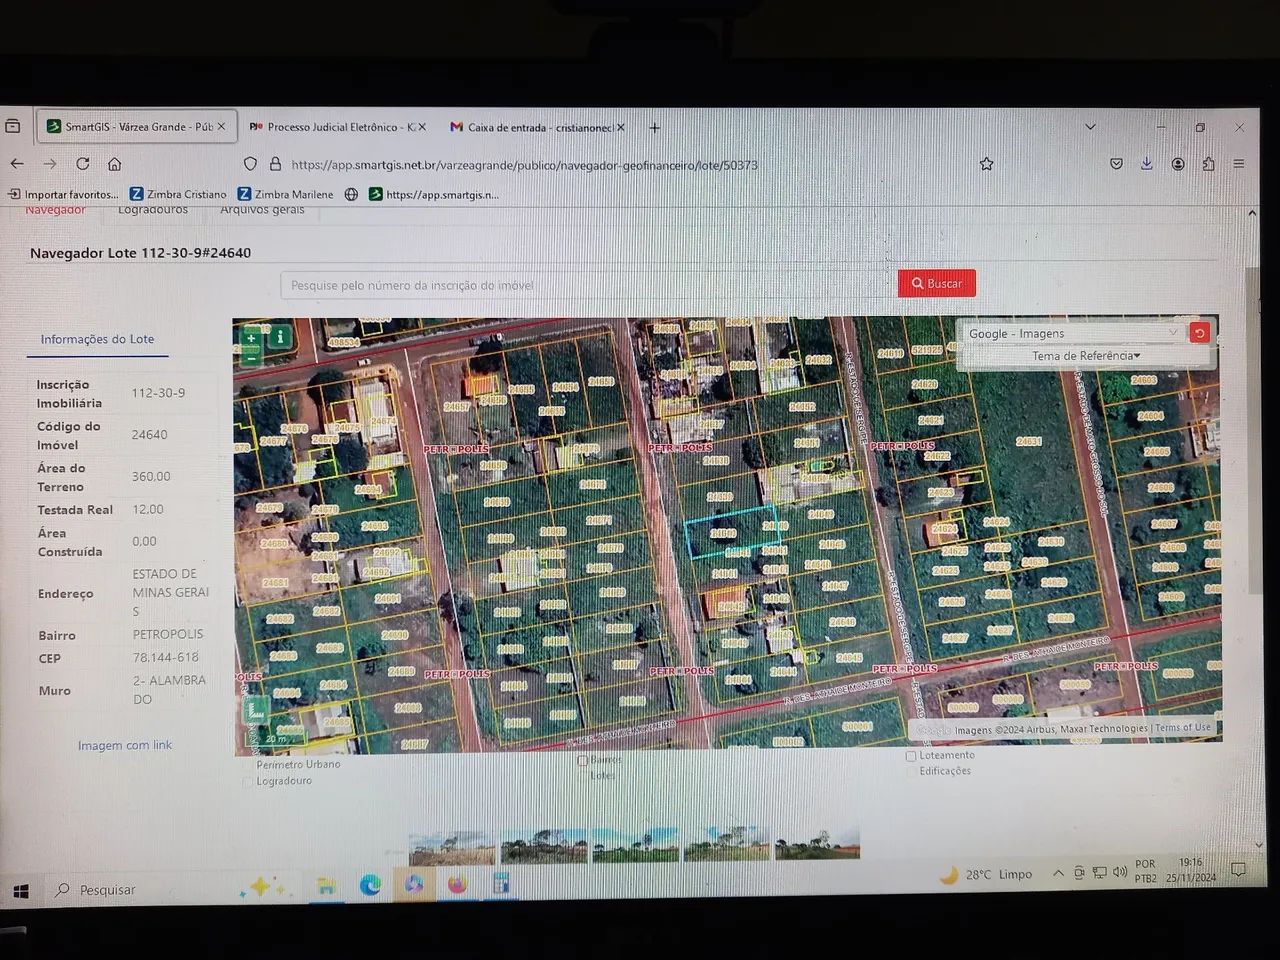This screenshot has height=960, width=1280.
Task: Open the calculator app in the taskbar
Action: tap(501, 884)
